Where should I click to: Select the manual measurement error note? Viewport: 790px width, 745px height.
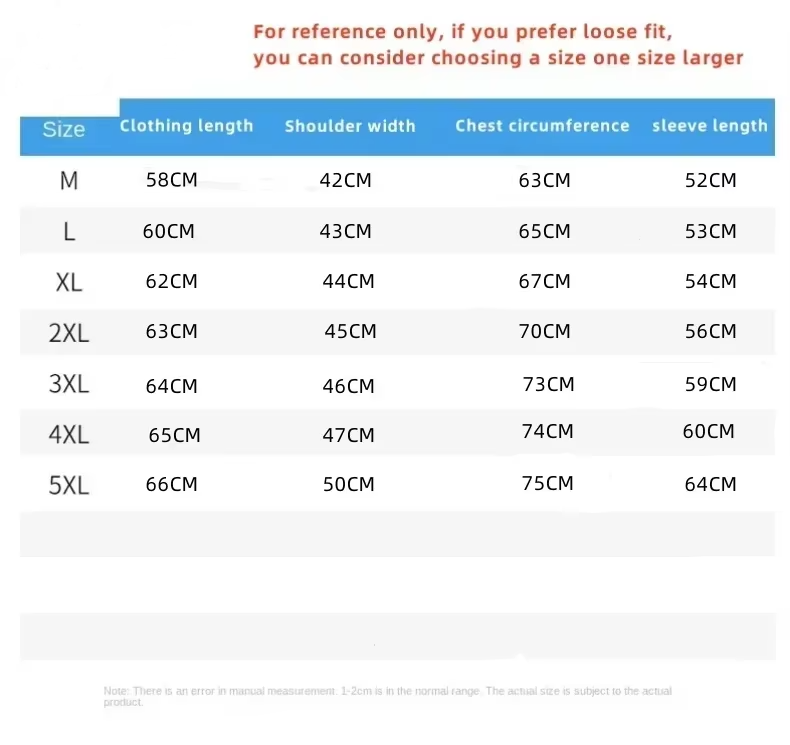pyautogui.click(x=387, y=696)
